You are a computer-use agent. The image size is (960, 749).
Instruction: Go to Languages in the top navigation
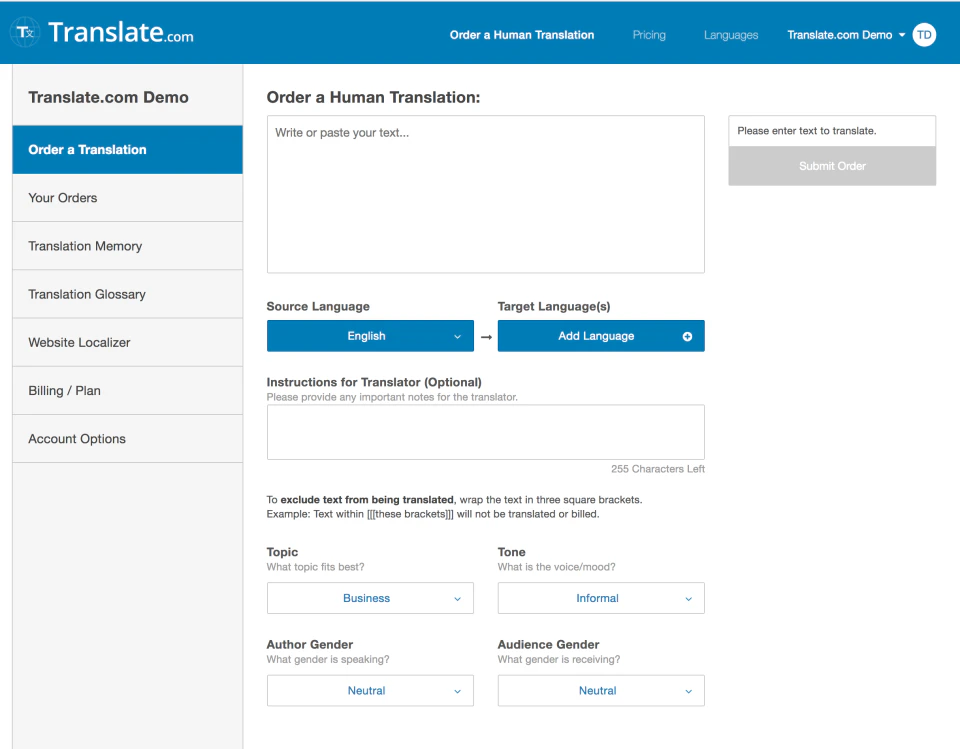731,35
